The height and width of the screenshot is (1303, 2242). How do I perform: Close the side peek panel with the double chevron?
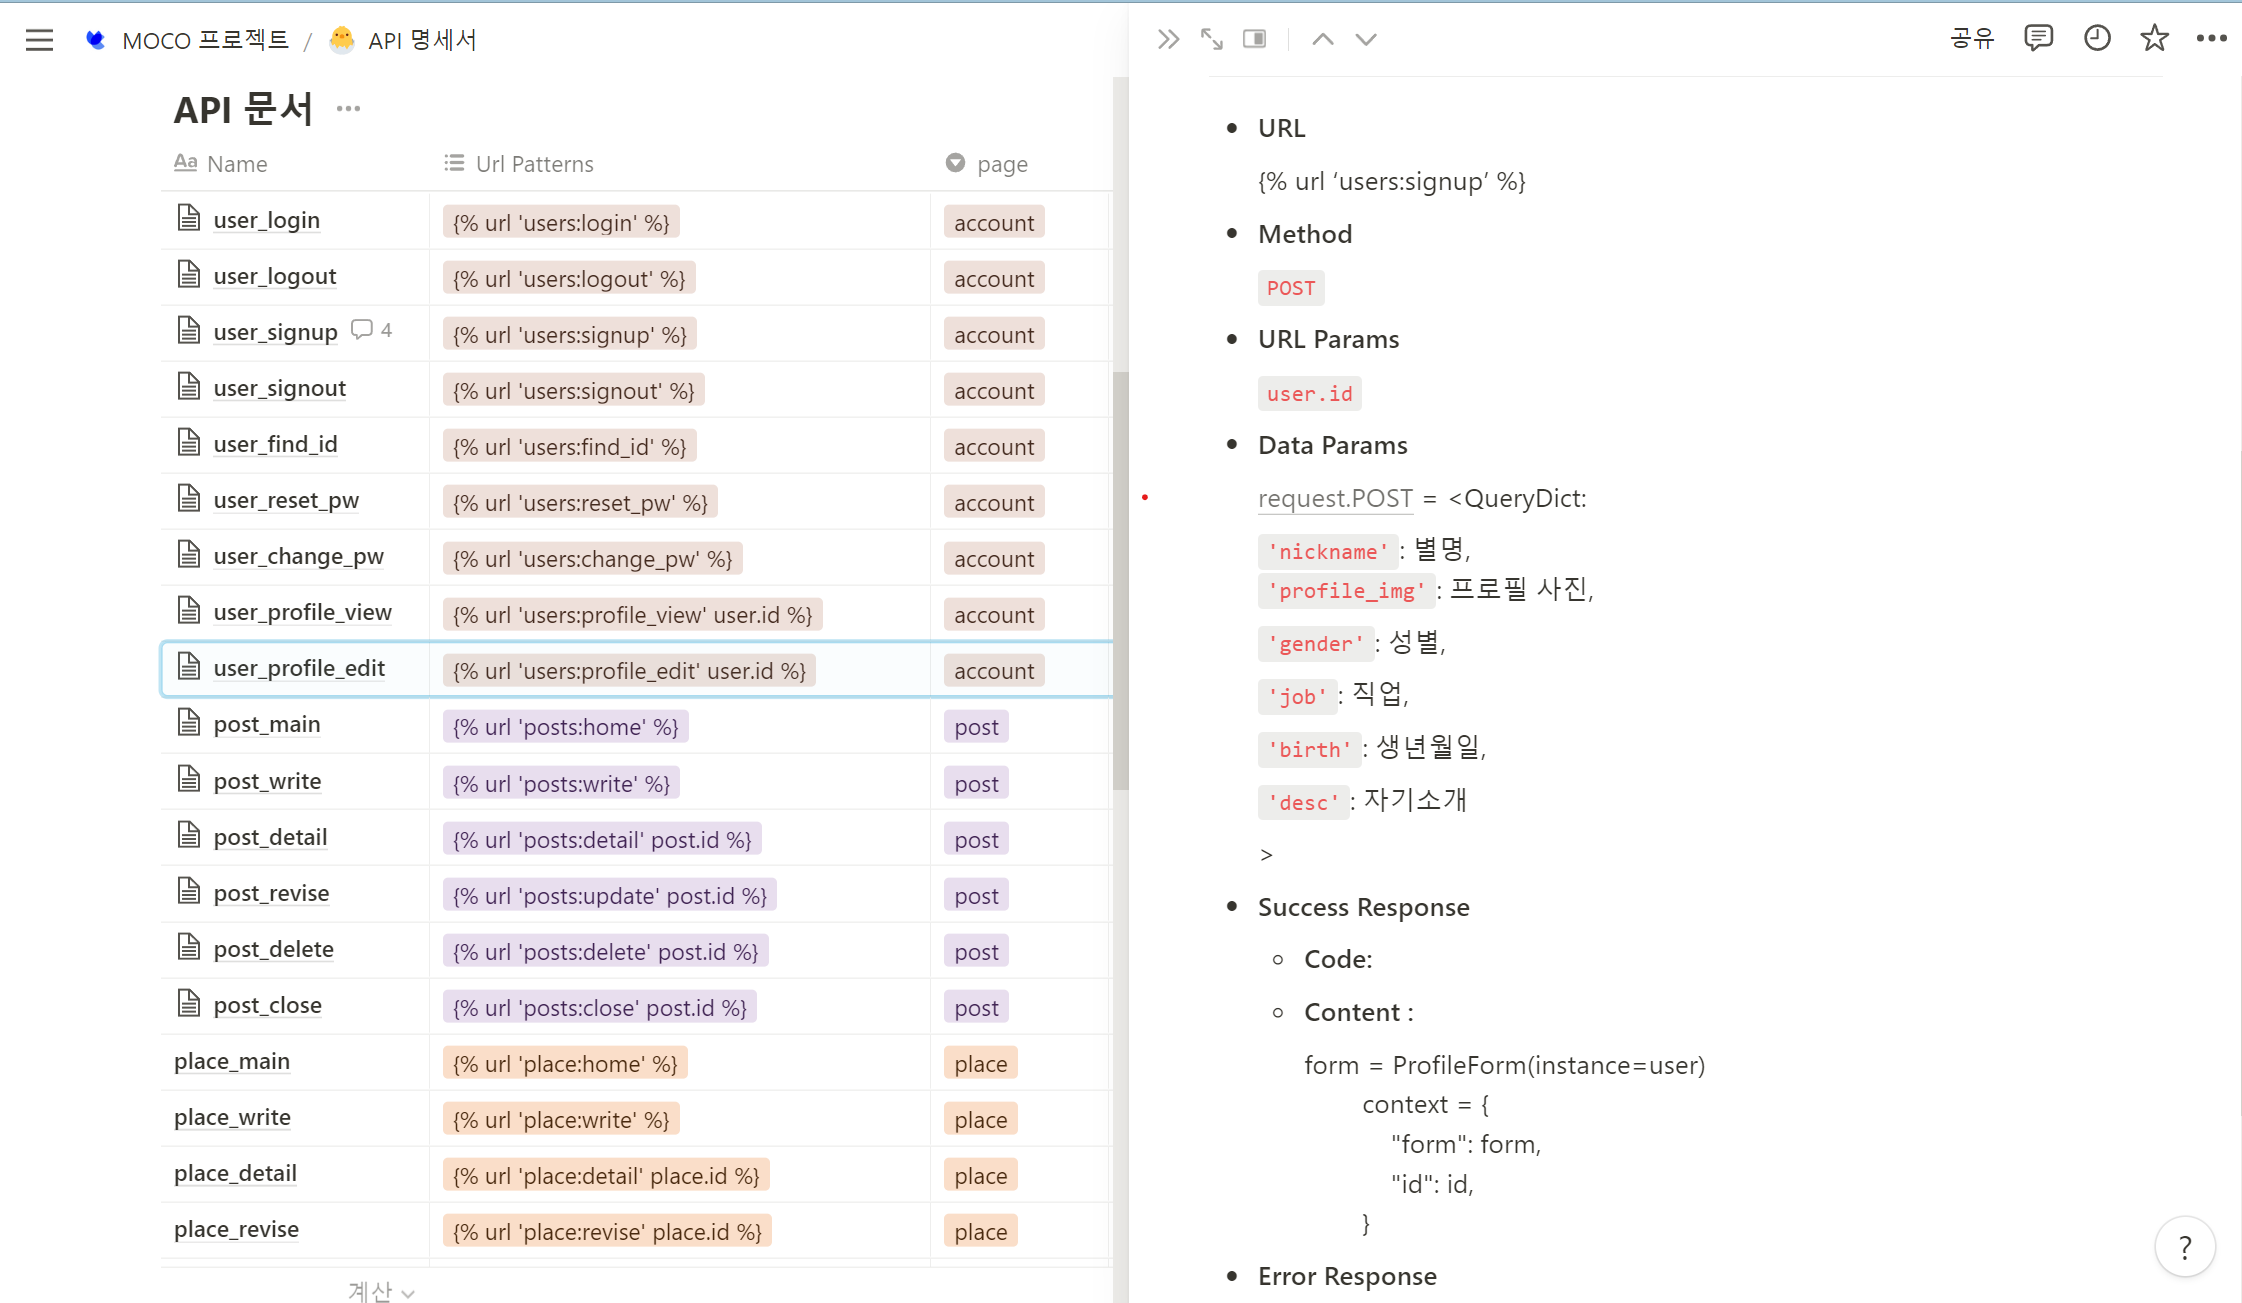point(1168,39)
